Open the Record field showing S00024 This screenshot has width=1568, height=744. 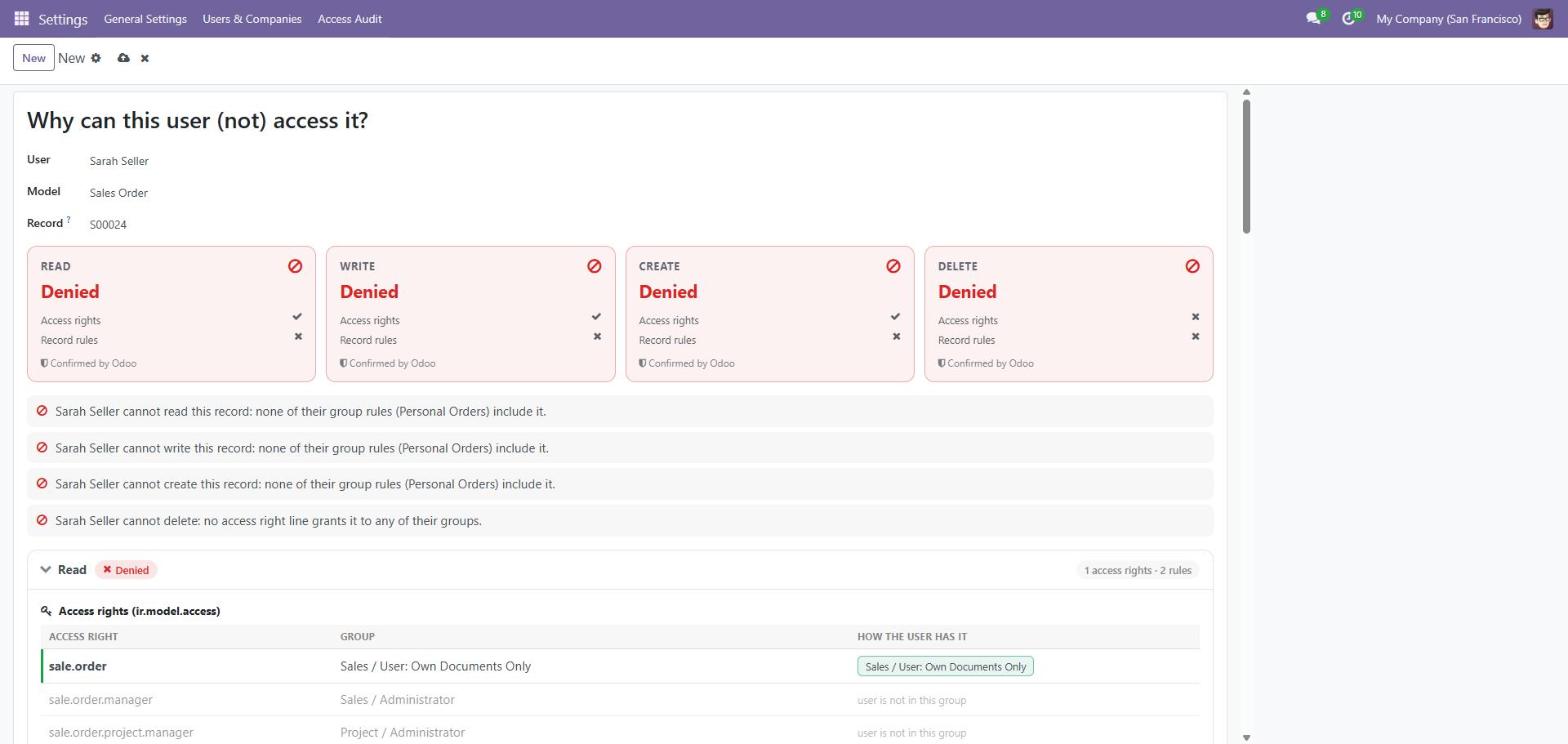(108, 225)
